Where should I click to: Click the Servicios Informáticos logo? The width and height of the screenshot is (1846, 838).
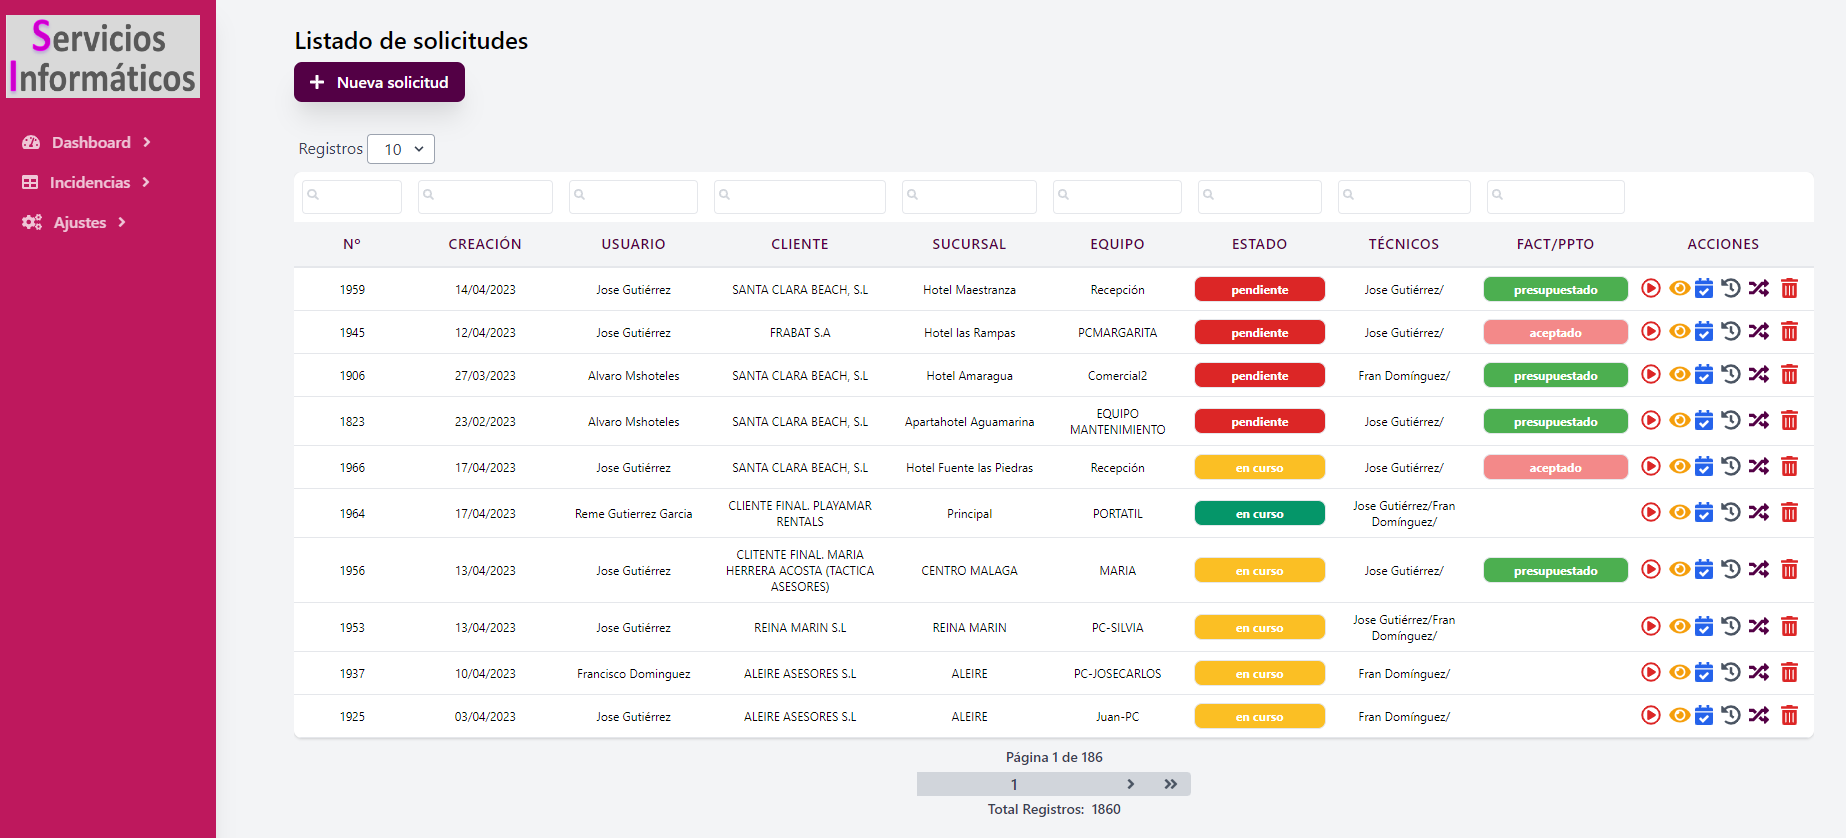click(x=103, y=57)
